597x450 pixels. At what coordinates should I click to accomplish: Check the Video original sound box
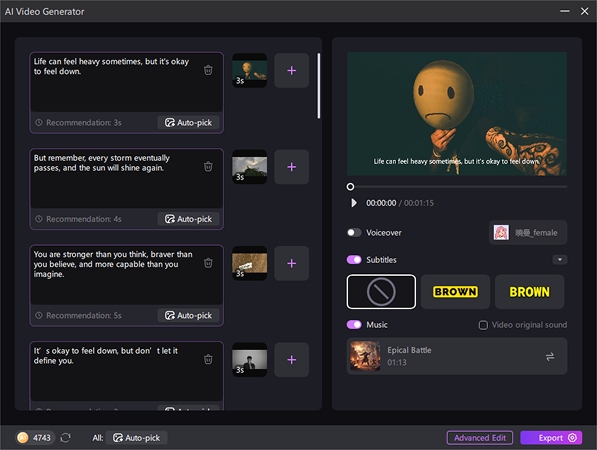coord(483,325)
